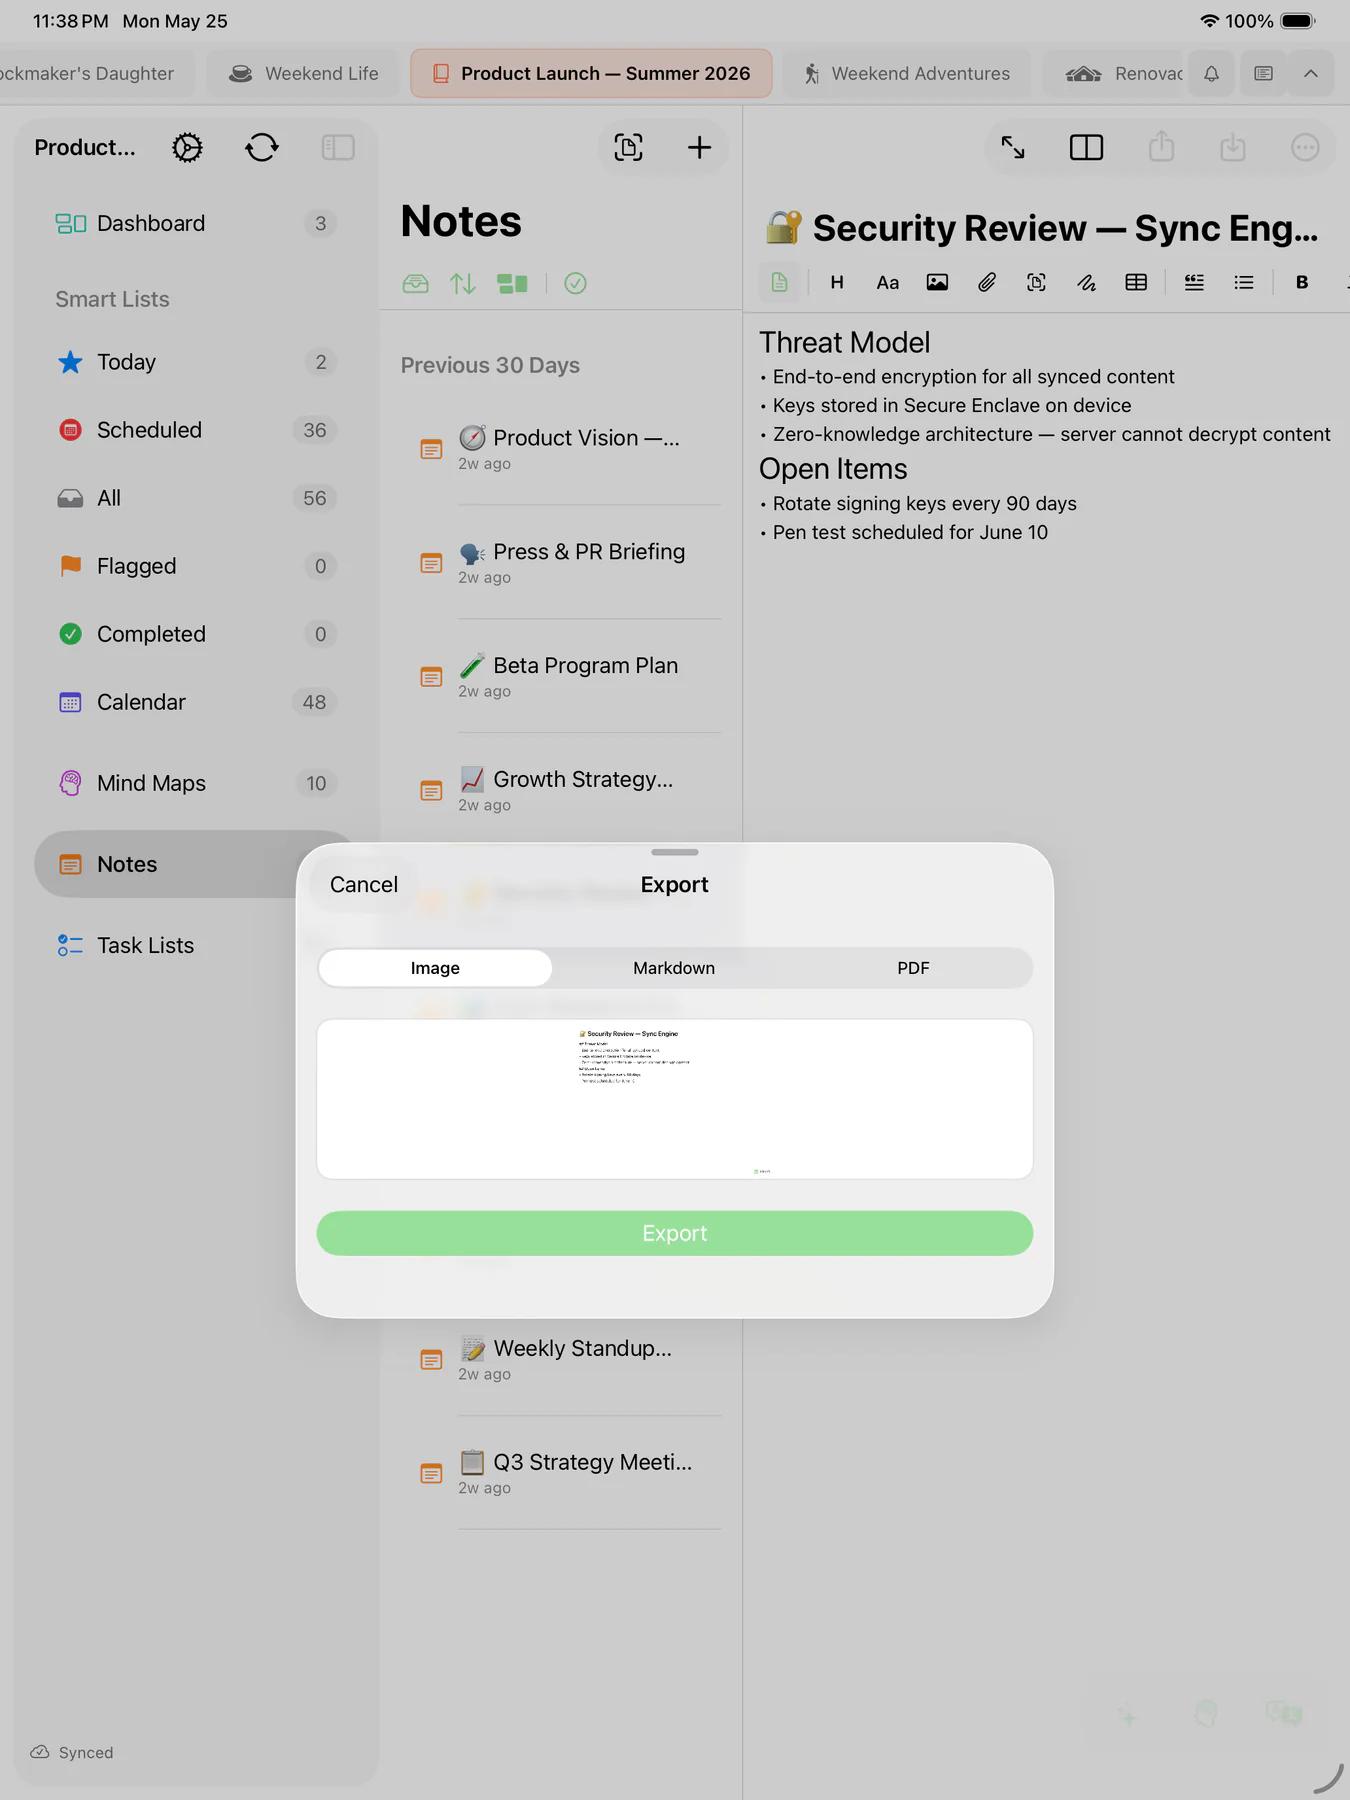Open Press & PR Briefing note
1350x1800 pixels.
561,563
